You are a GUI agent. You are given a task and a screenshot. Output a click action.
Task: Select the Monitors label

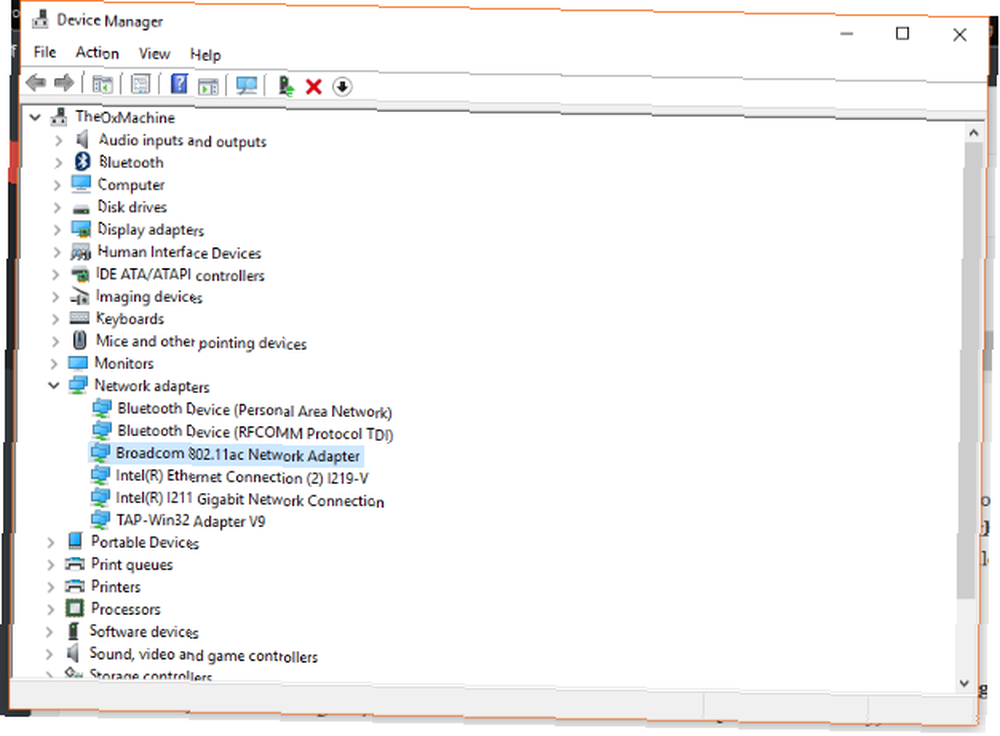point(124,363)
